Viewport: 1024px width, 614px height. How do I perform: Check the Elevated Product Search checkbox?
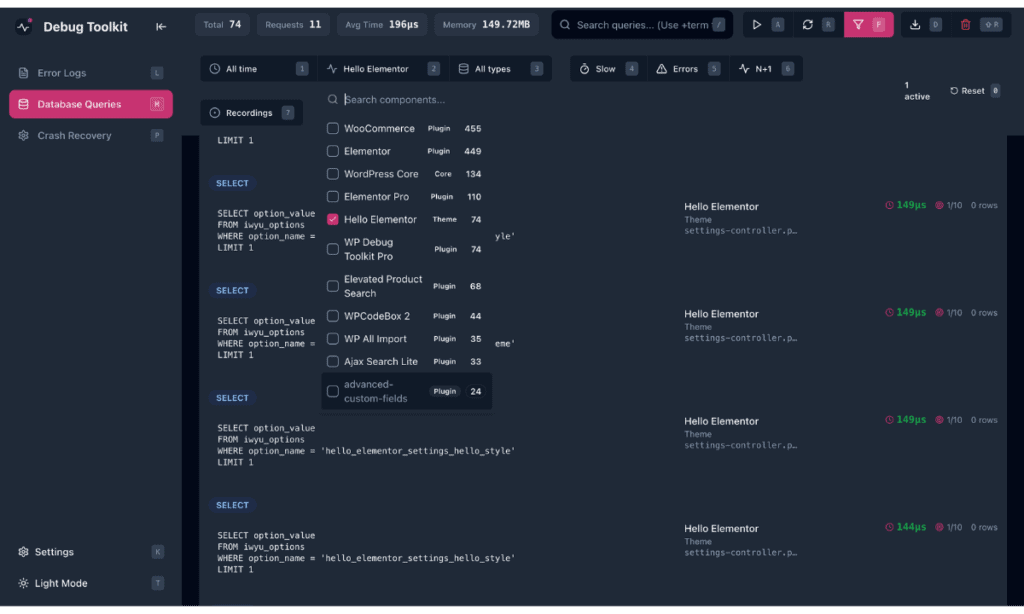point(332,286)
